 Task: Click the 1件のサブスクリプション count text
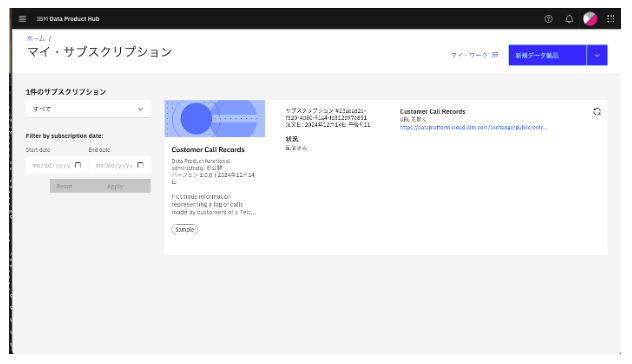point(66,92)
